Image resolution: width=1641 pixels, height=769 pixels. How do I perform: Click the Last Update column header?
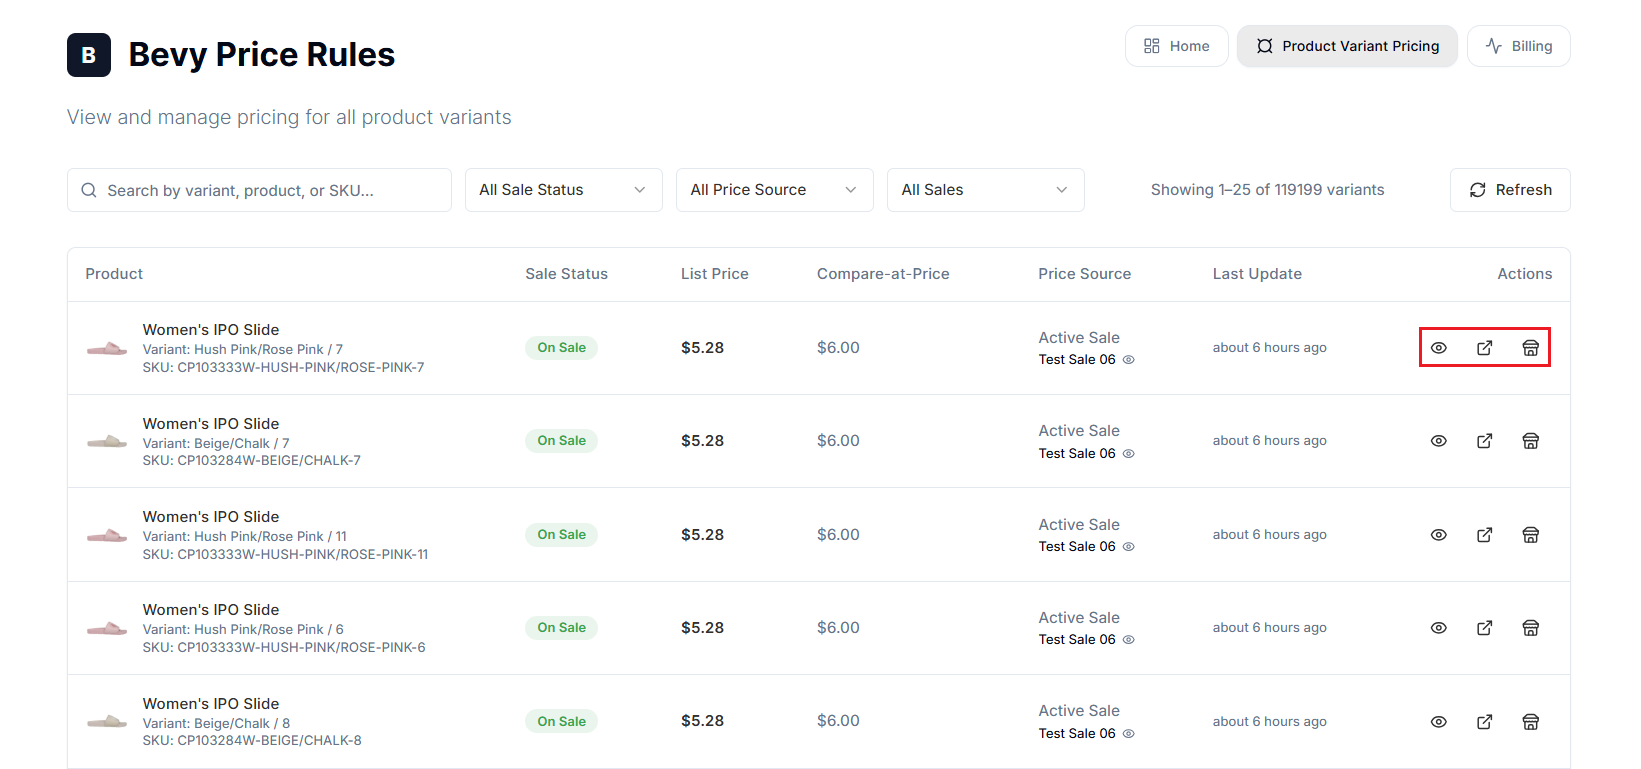pos(1257,274)
